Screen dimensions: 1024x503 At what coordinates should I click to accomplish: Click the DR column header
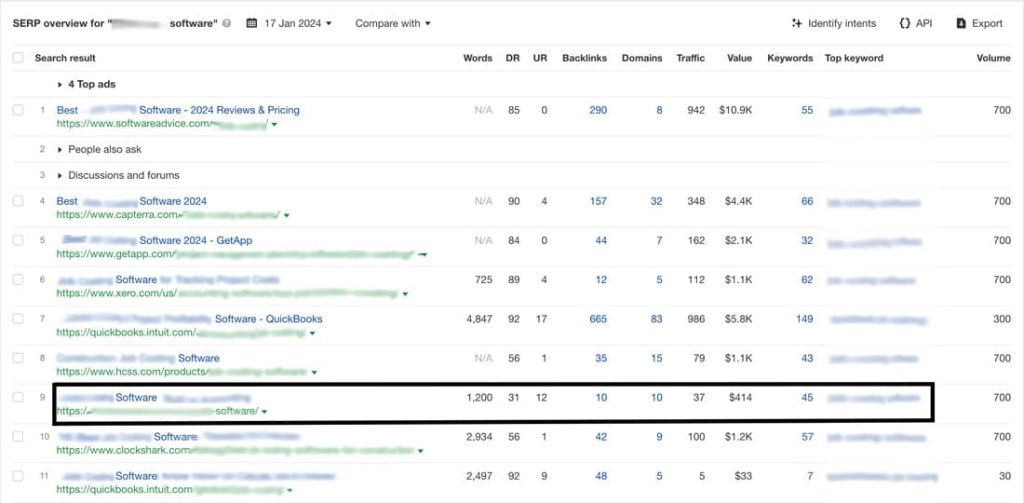pyautogui.click(x=513, y=58)
